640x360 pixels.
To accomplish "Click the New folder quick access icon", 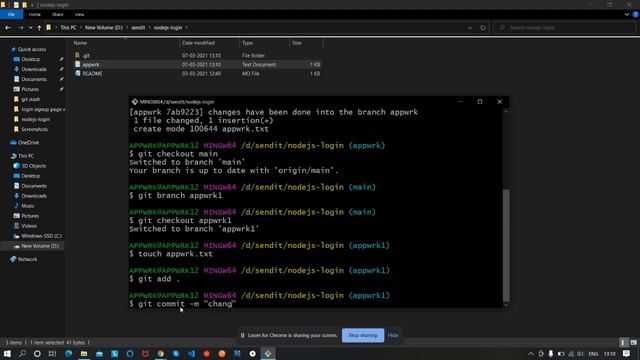I will [x=24, y=5].
